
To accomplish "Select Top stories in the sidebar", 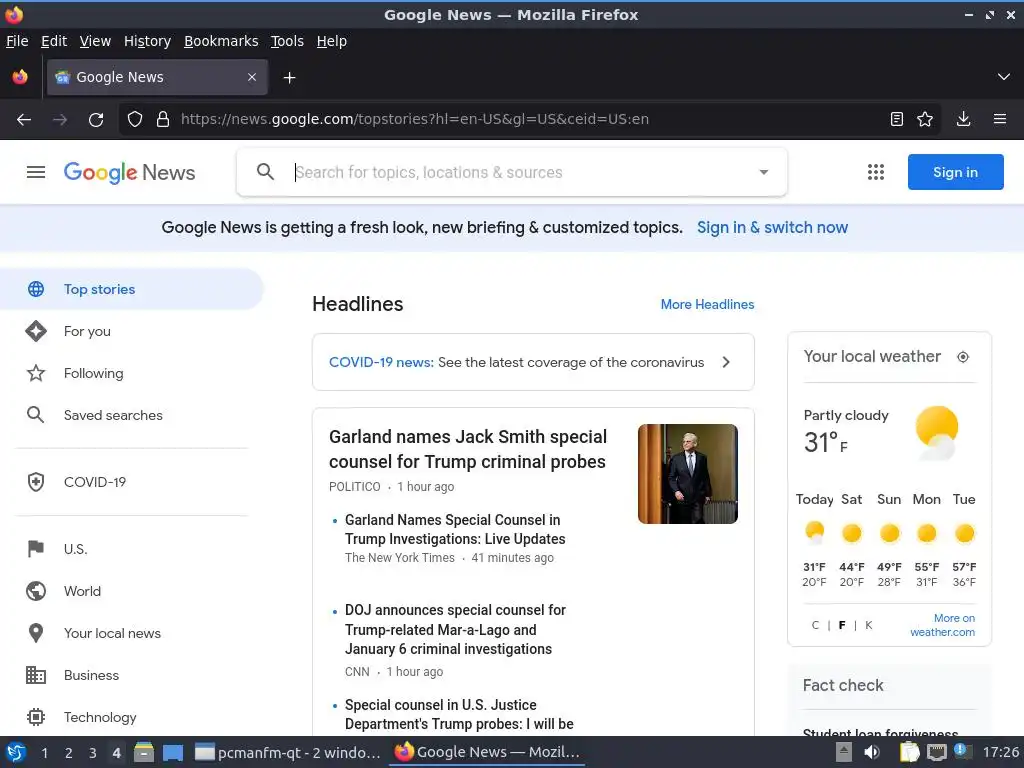I will (131, 289).
